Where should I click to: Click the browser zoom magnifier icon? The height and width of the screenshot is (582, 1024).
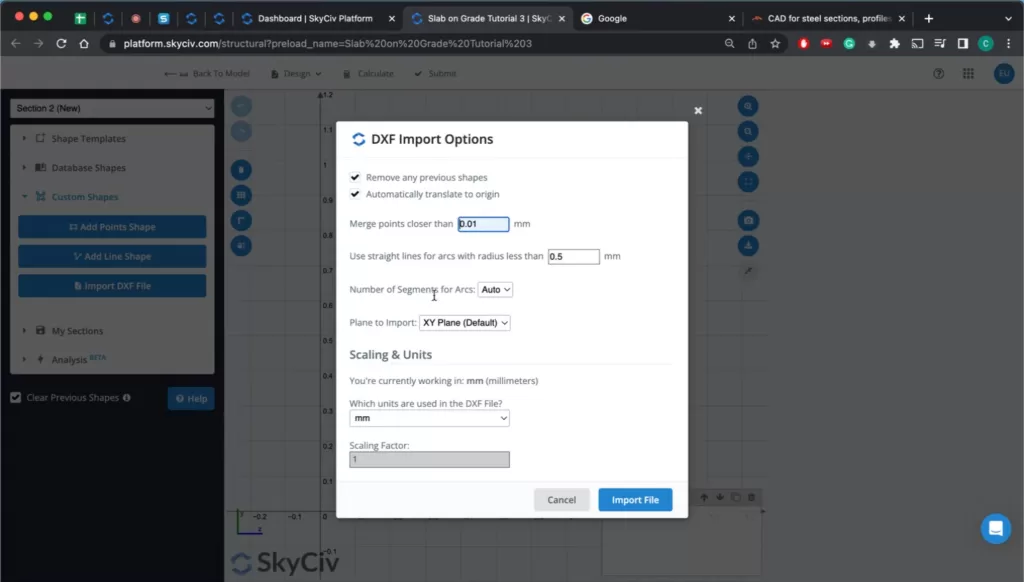pos(729,44)
